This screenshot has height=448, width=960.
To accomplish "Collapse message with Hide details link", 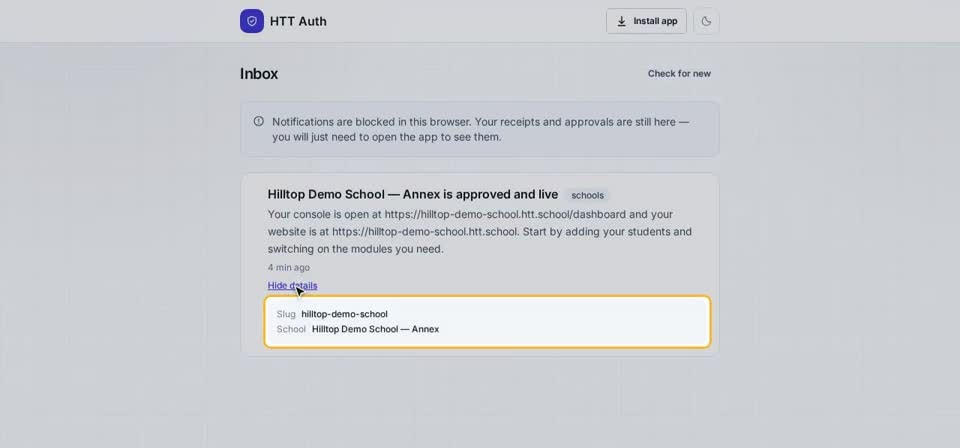I will (x=292, y=285).
